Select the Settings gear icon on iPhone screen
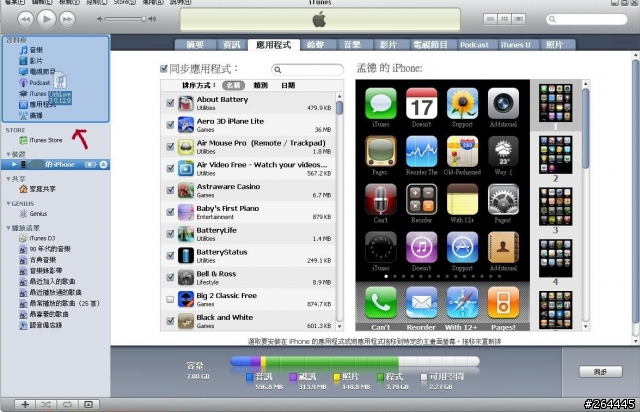 point(503,199)
